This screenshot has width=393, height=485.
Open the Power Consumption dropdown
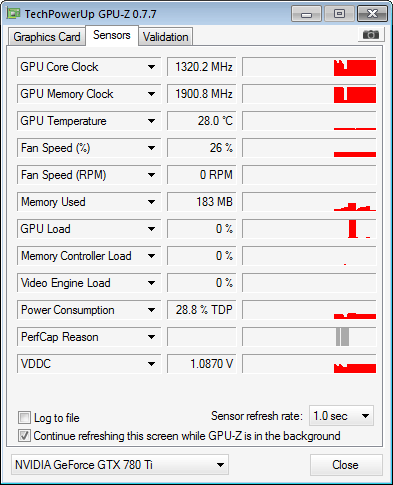(151, 310)
